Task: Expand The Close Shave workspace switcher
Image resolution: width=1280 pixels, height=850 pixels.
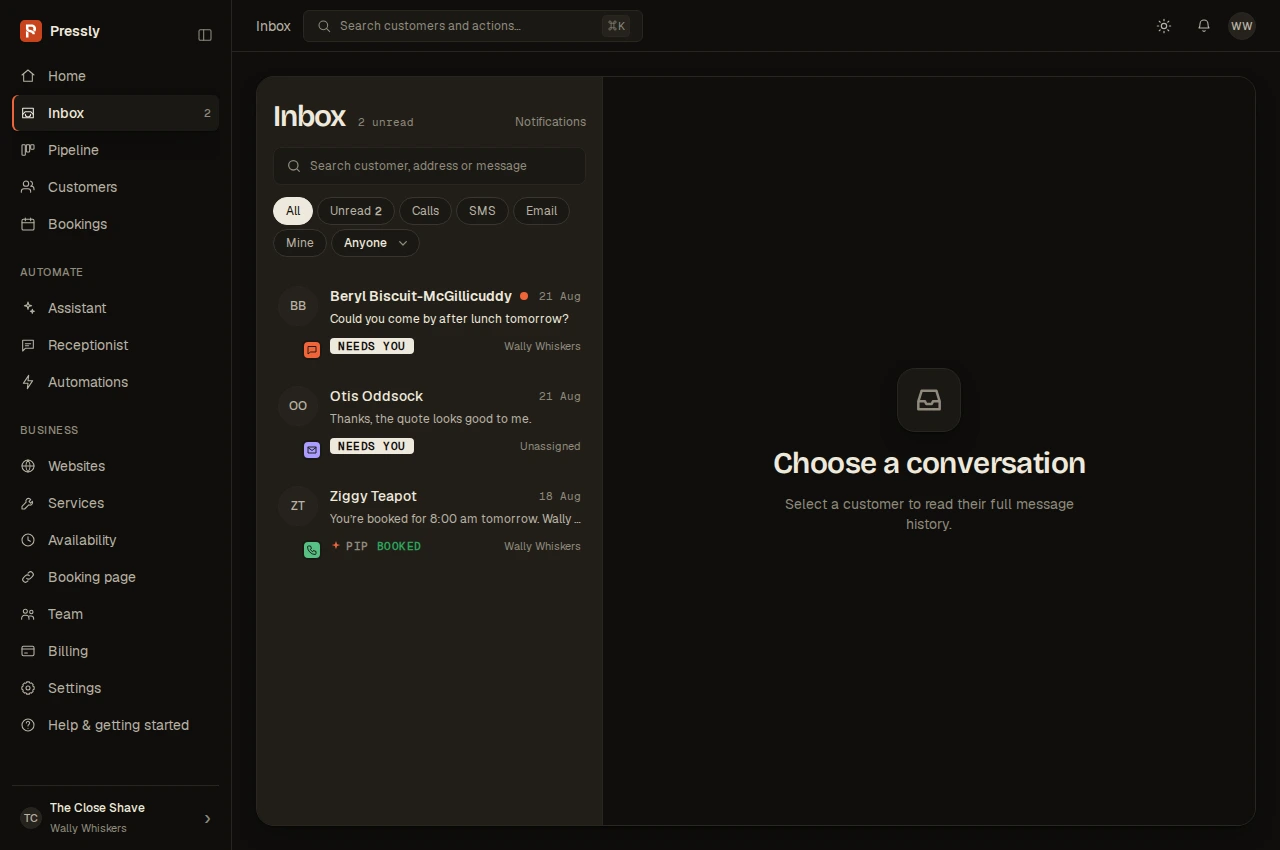Action: 116,818
